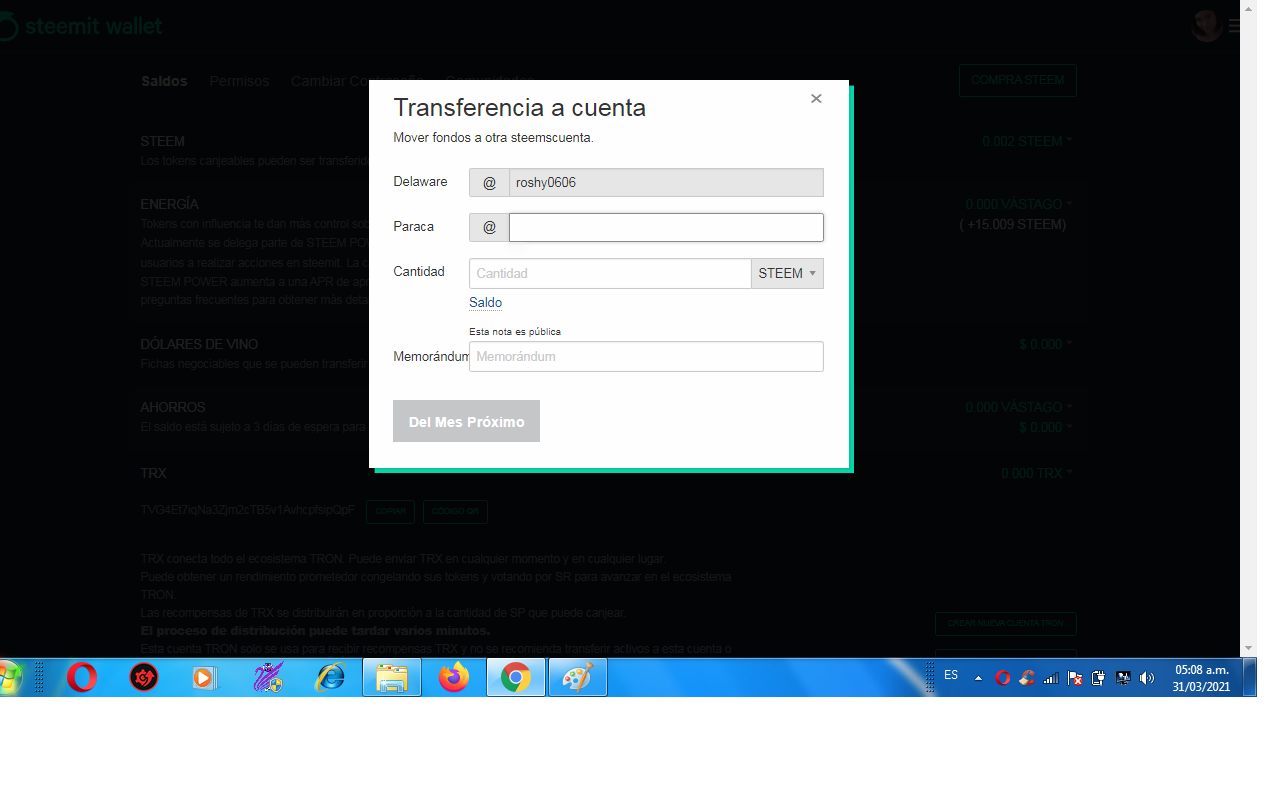Viewport: 1280px width, 800px height.
Task: Open the Action Center flag icon
Action: pos(1075,678)
